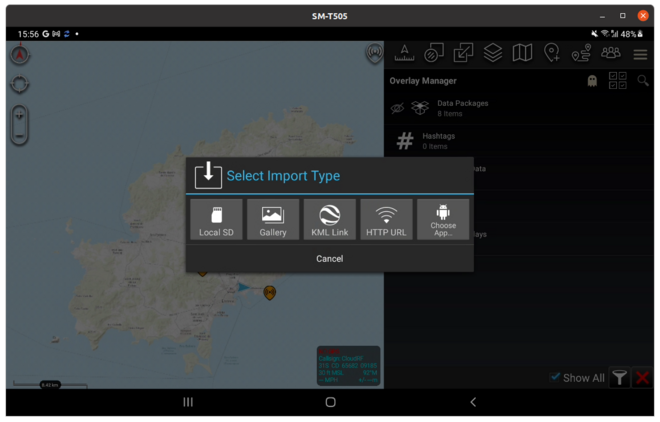The image size is (660, 422).
Task: Open the Hashtags row
Action: 519,141
